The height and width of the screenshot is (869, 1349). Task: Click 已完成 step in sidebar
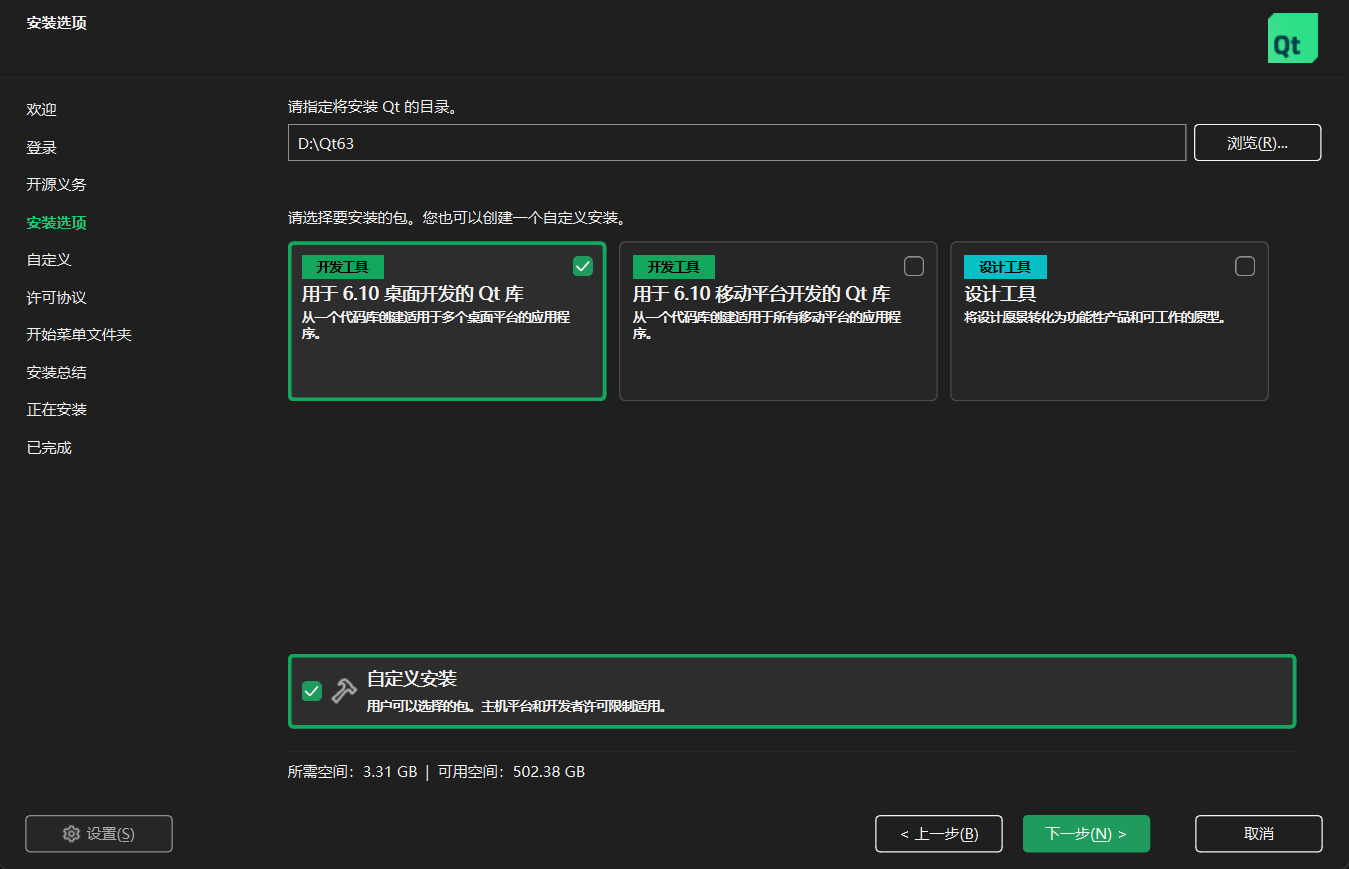tap(49, 448)
